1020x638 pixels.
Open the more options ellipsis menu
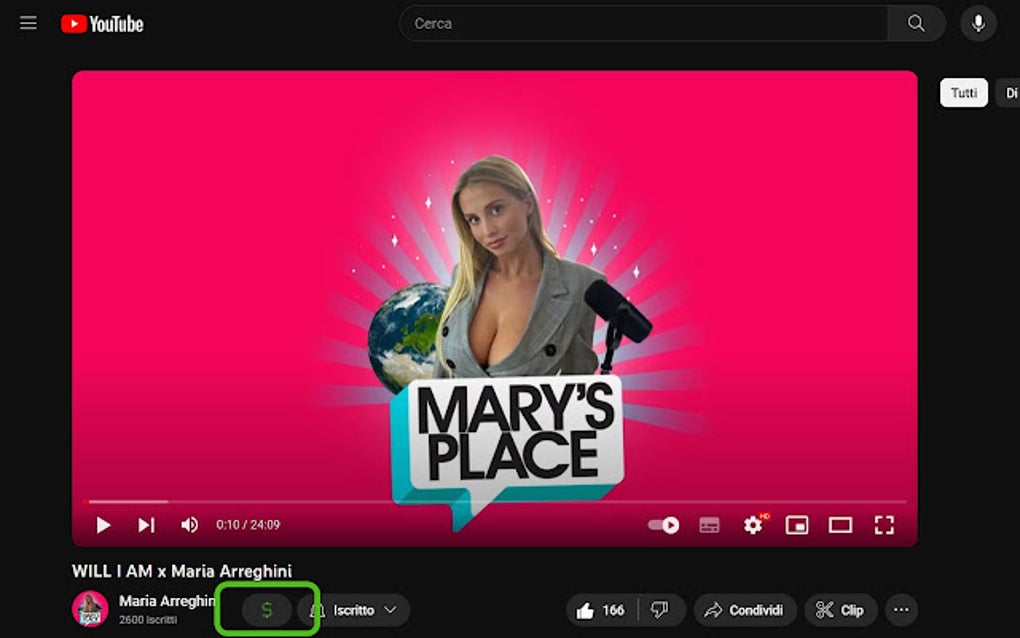[900, 610]
